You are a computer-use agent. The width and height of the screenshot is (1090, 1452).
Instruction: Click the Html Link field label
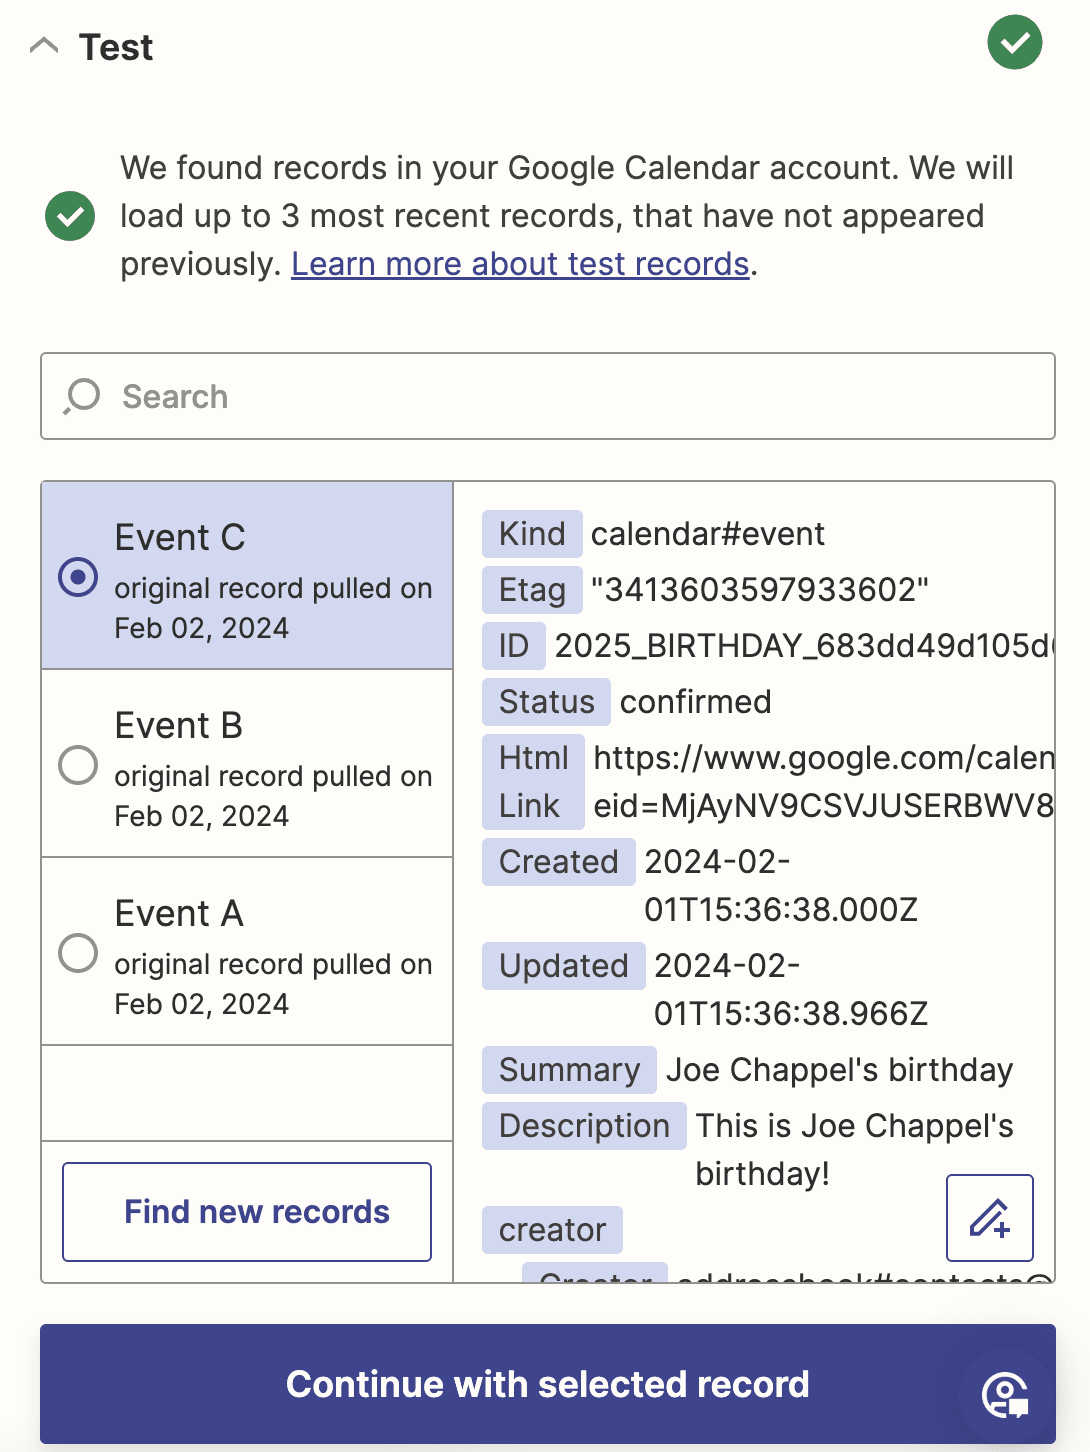tap(533, 782)
